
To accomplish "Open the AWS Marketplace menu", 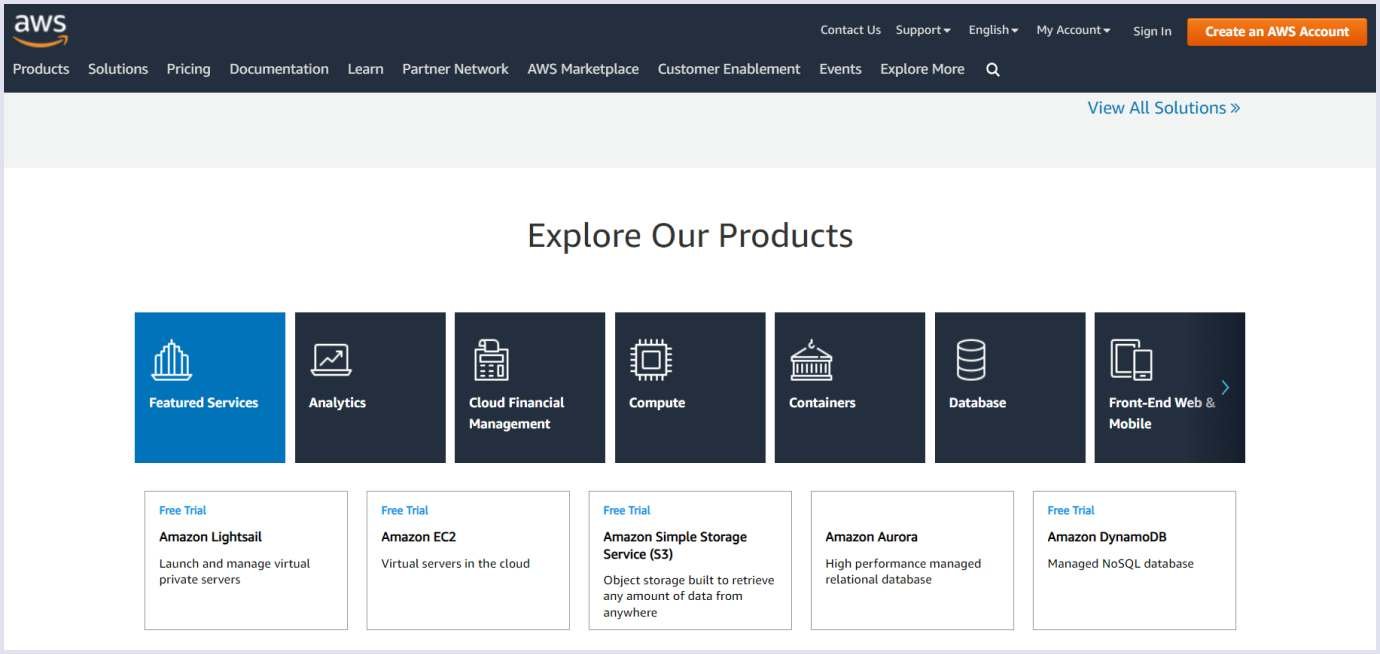I will (x=583, y=69).
